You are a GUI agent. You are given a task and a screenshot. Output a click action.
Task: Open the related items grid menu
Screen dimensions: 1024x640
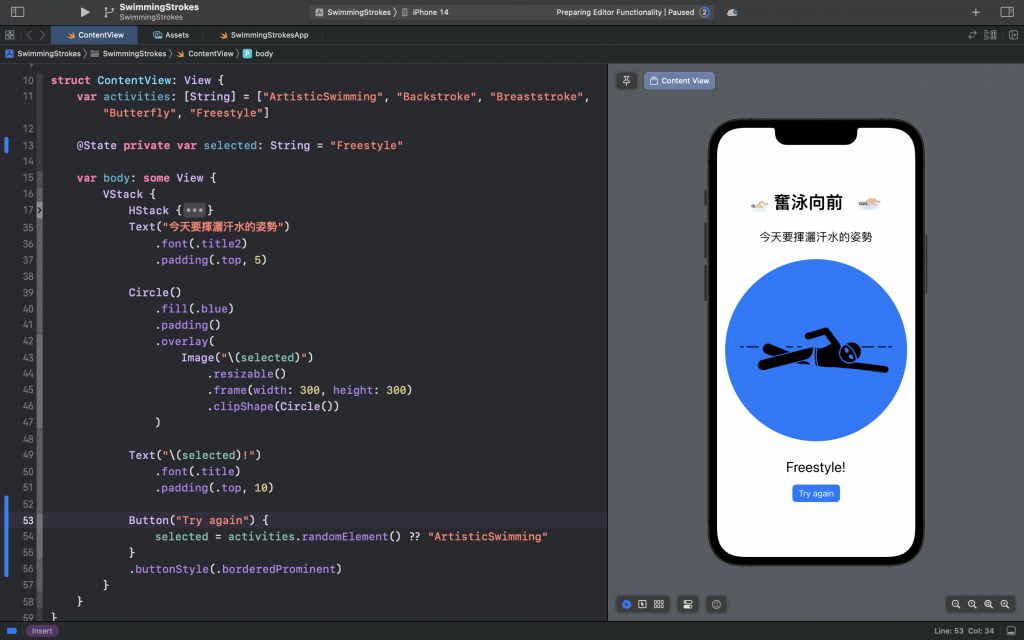click(9, 35)
